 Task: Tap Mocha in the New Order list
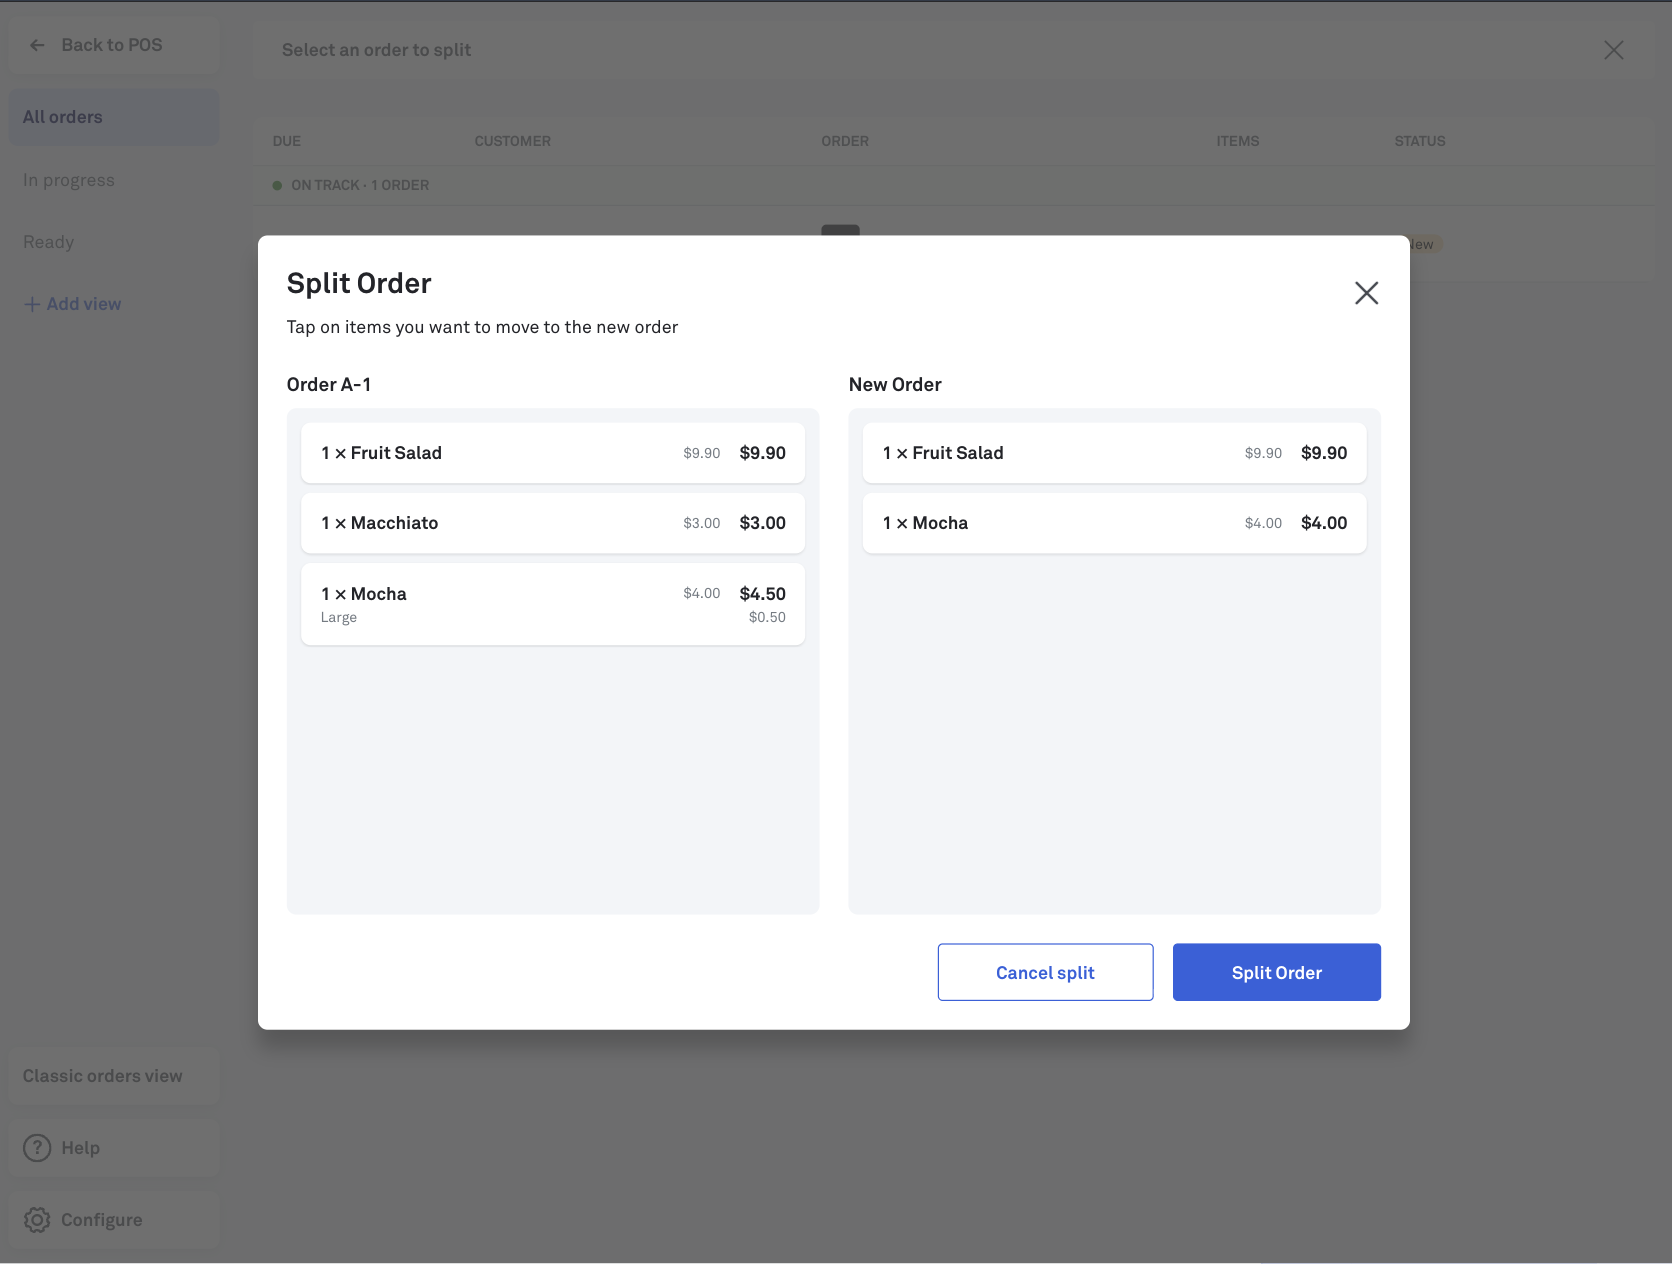click(x=1114, y=523)
